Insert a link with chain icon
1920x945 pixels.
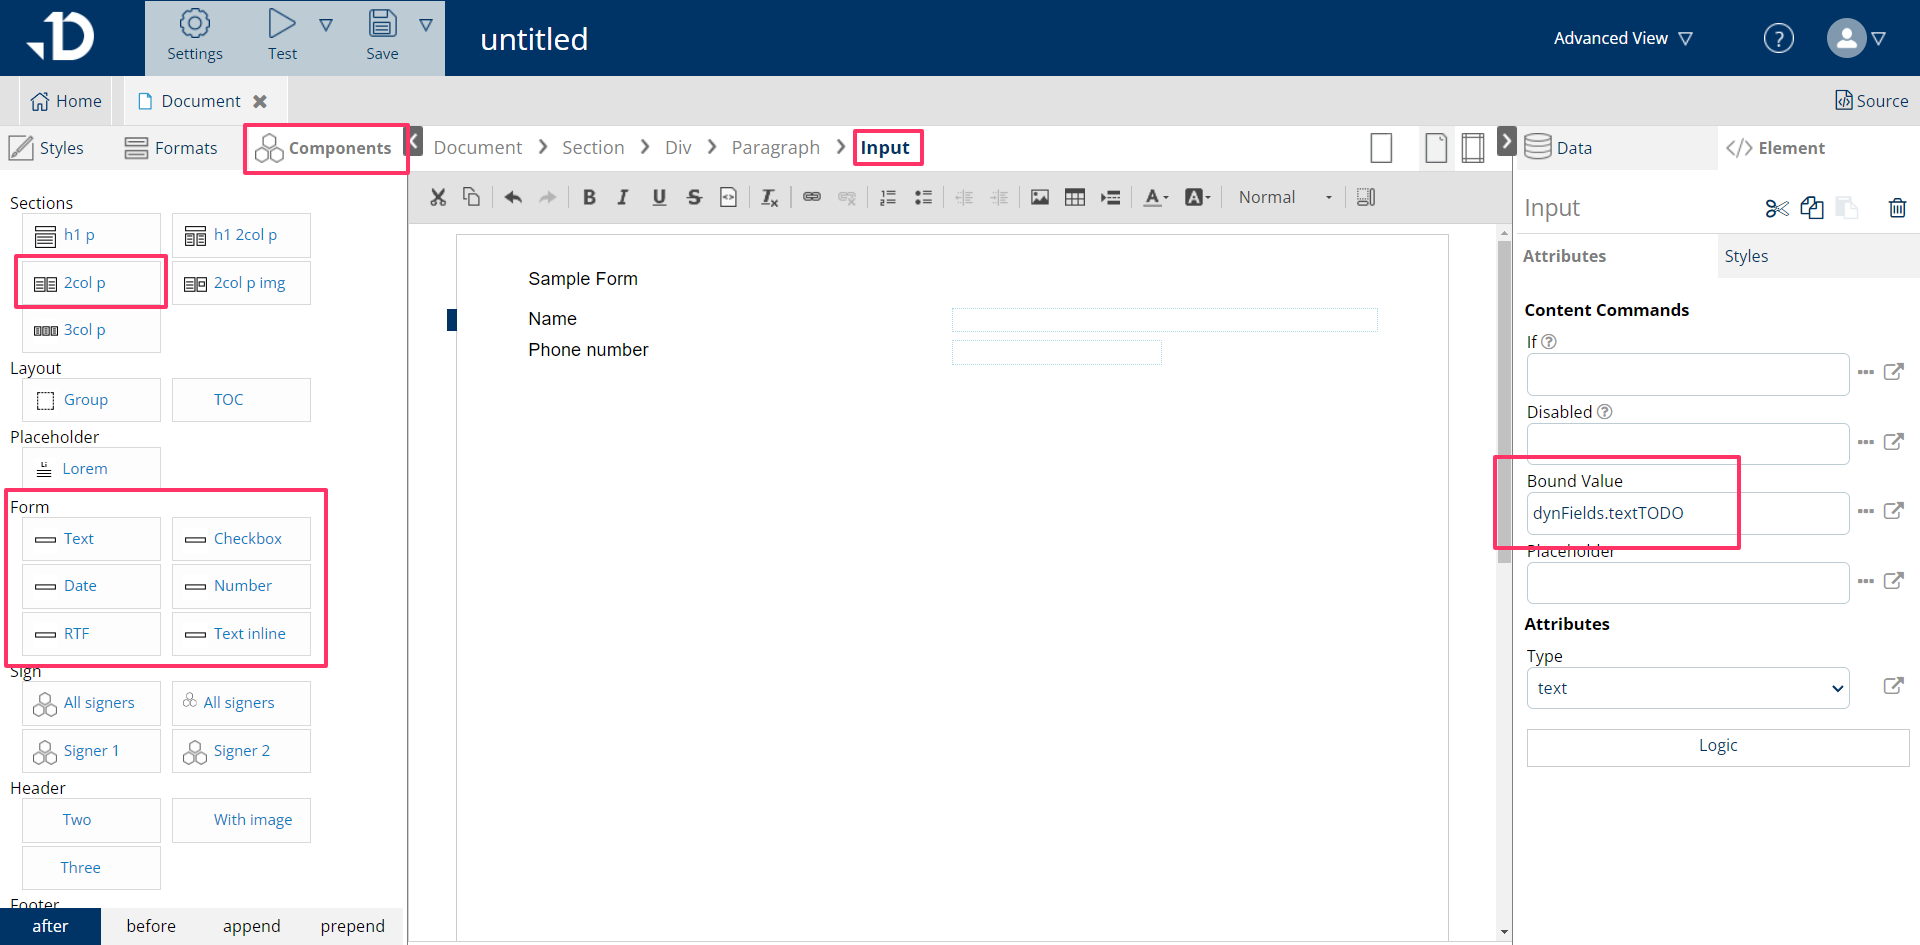(812, 197)
